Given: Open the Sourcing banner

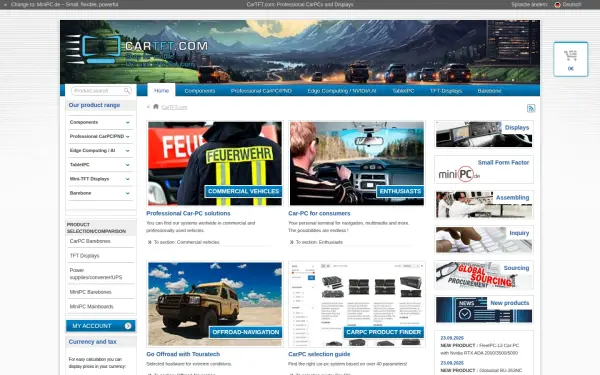Looking at the screenshot, I should tap(484, 275).
